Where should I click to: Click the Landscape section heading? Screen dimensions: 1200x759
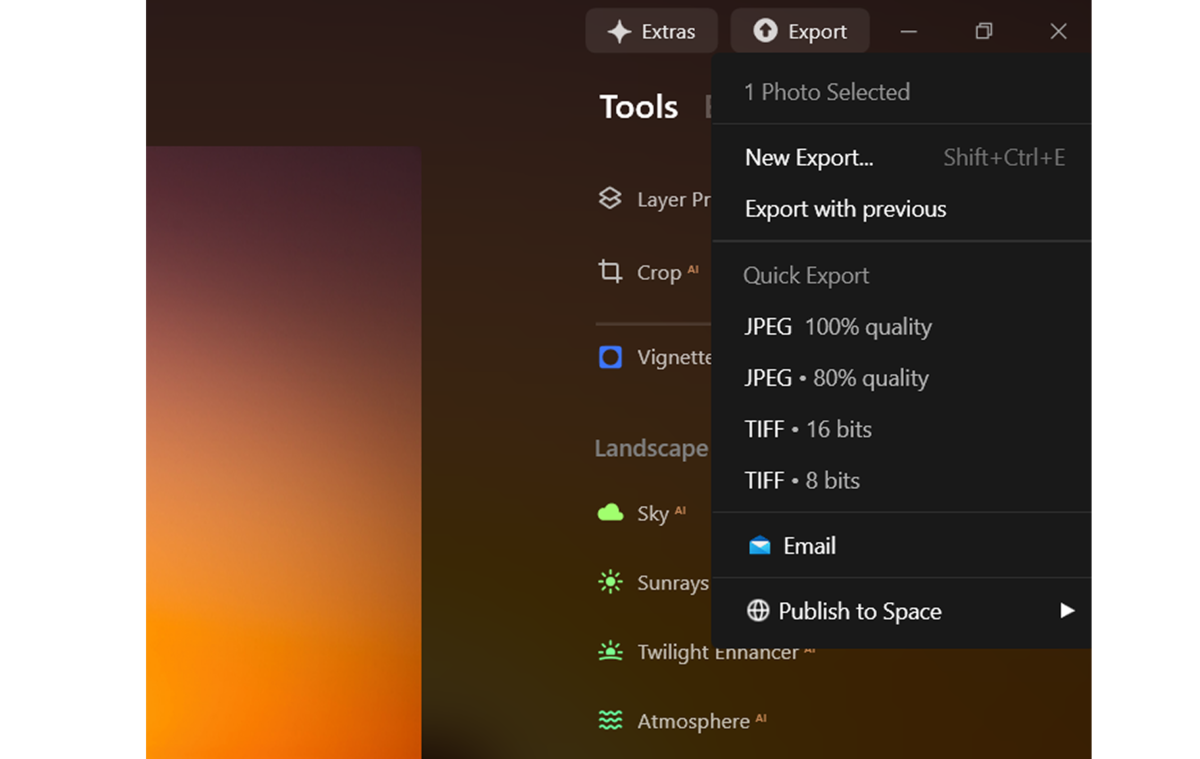point(651,448)
